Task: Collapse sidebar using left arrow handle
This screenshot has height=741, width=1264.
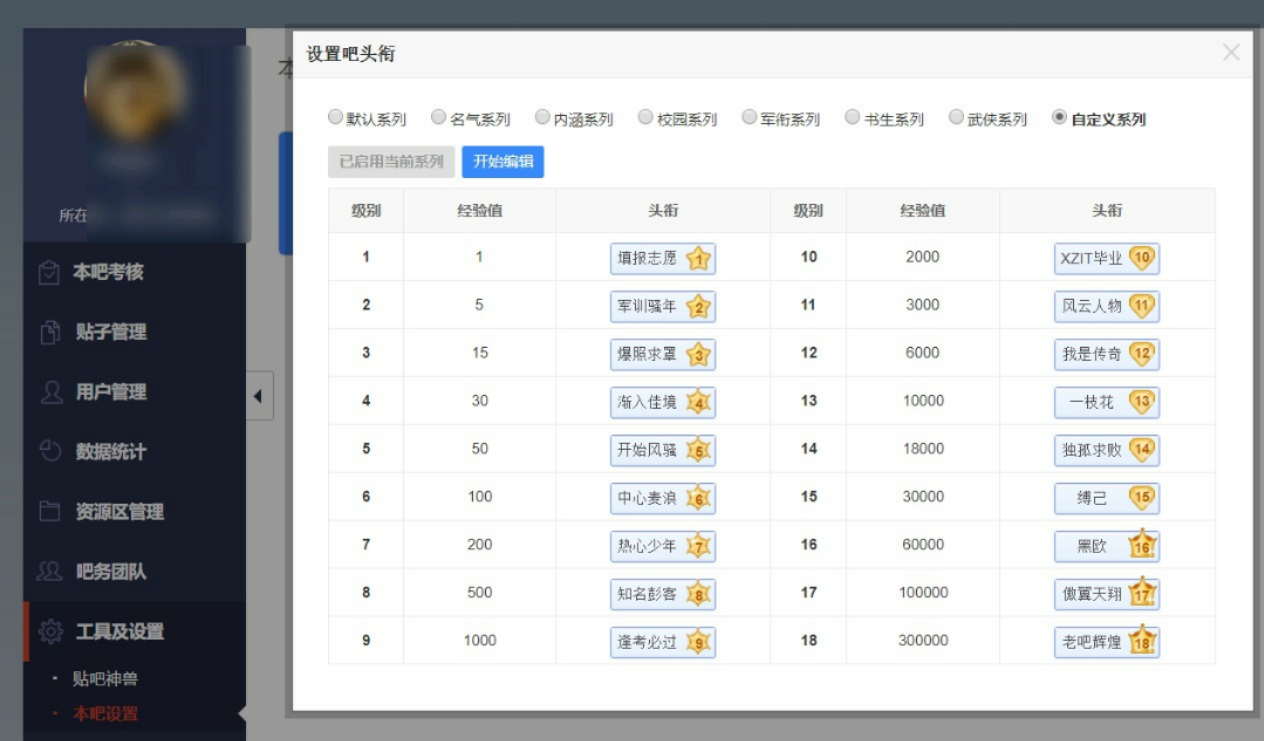Action: pos(258,396)
